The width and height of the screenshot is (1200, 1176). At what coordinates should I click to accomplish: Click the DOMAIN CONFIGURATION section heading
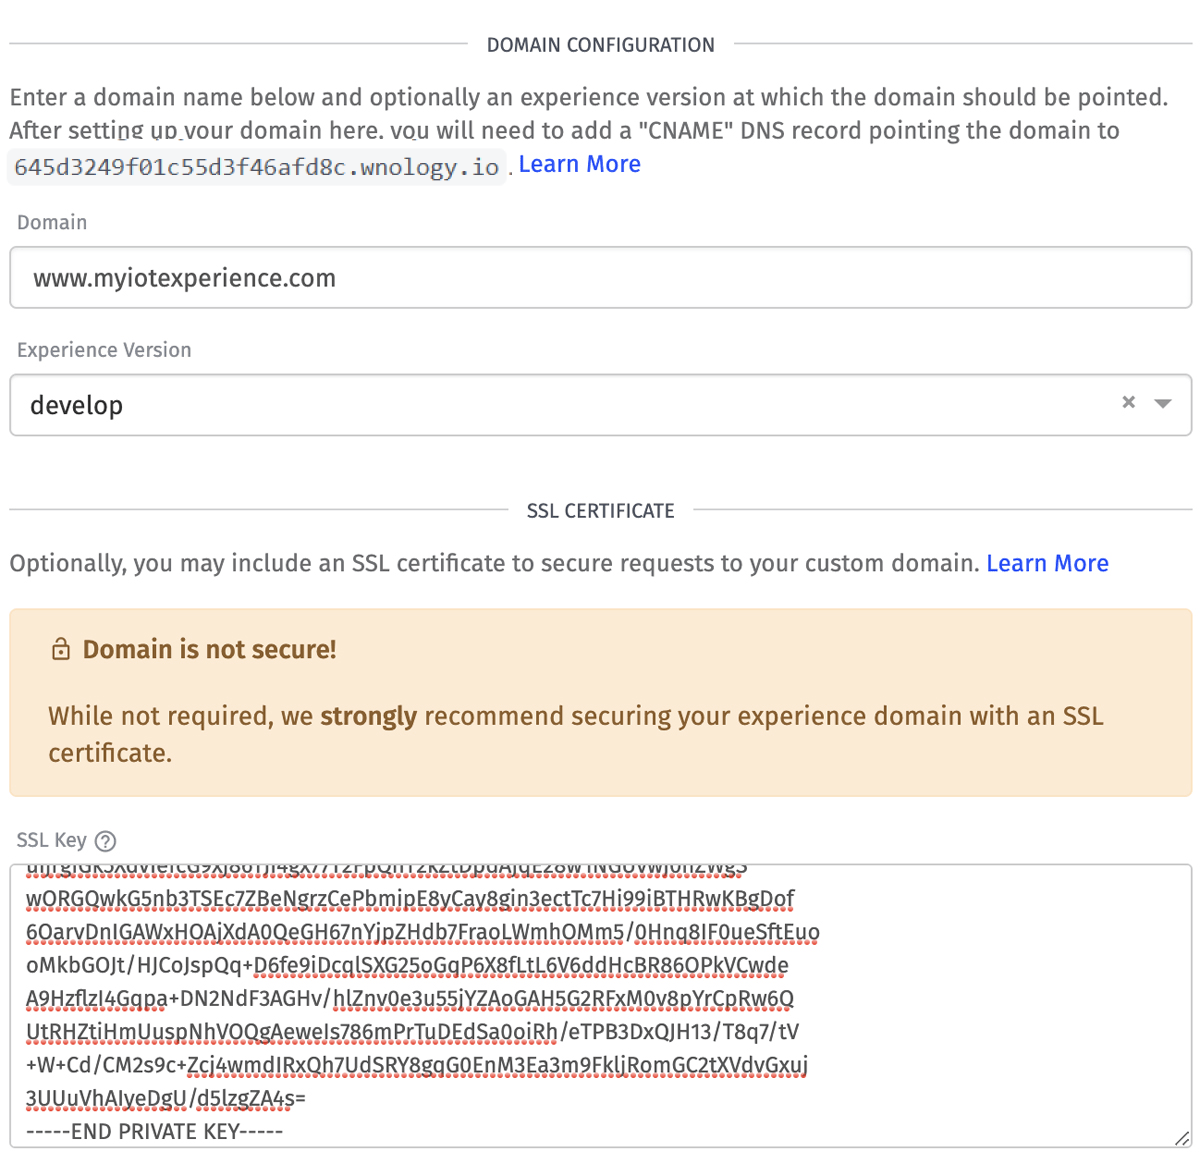click(x=600, y=45)
